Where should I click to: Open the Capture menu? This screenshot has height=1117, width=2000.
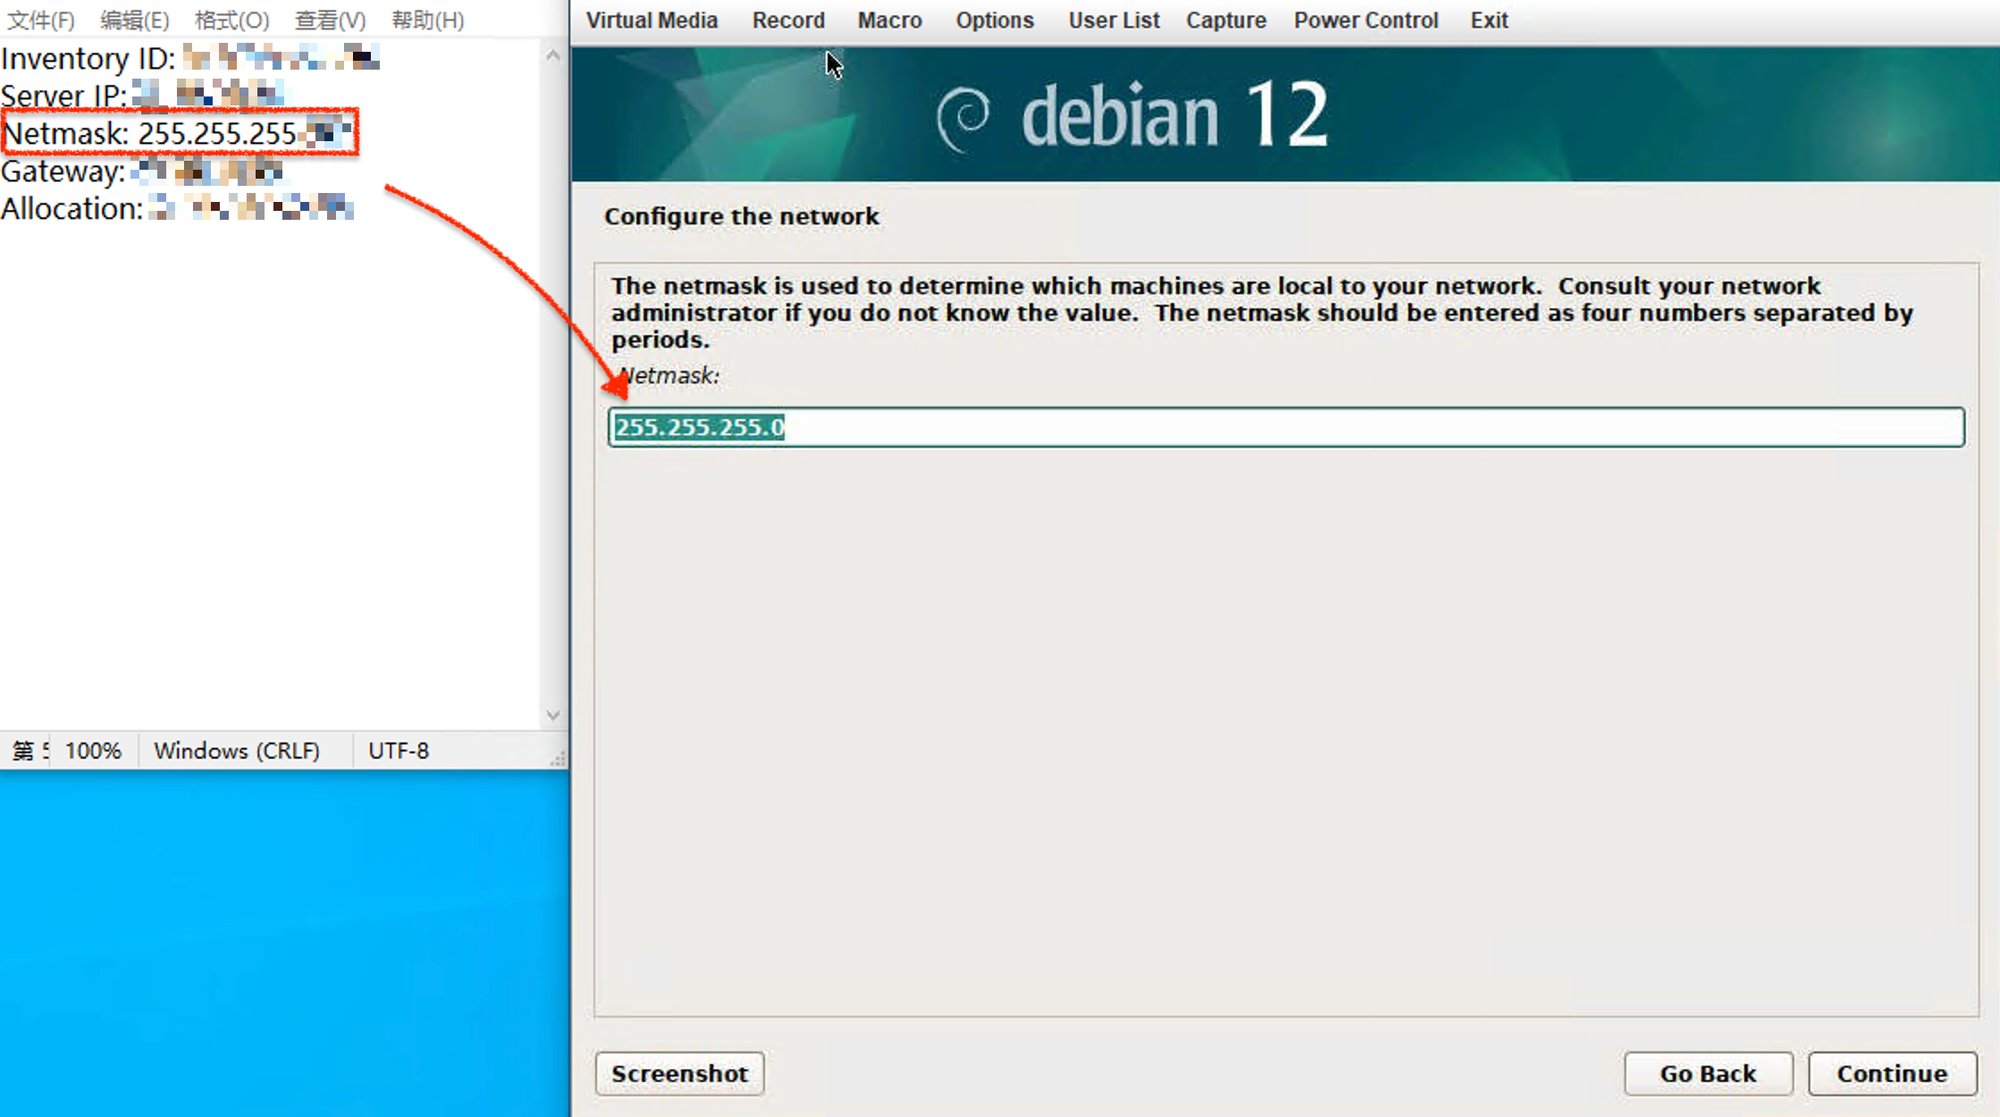(1225, 20)
